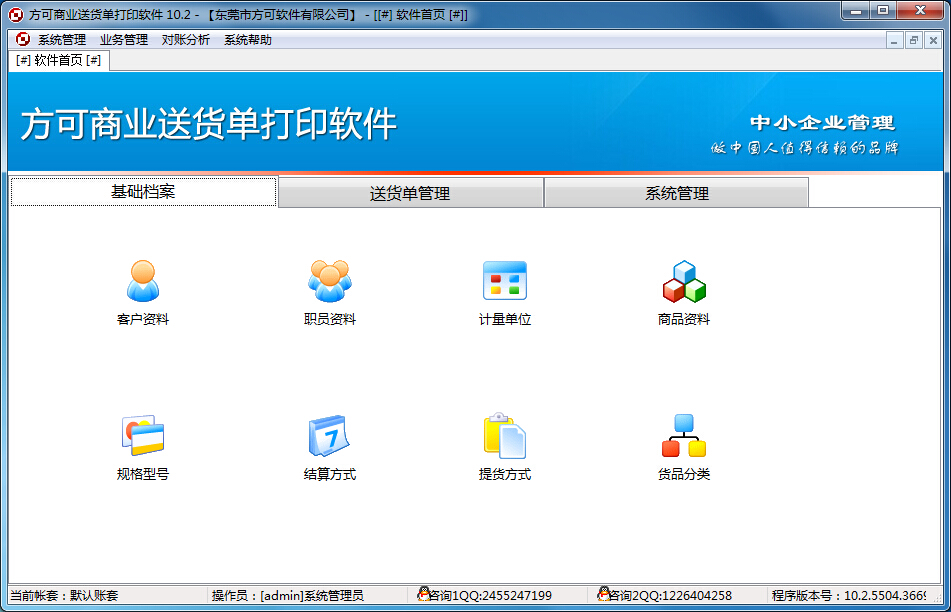The width and height of the screenshot is (951, 612).
Task: Click the 方可商业送货单打印软件 banner title
Action: [209, 124]
